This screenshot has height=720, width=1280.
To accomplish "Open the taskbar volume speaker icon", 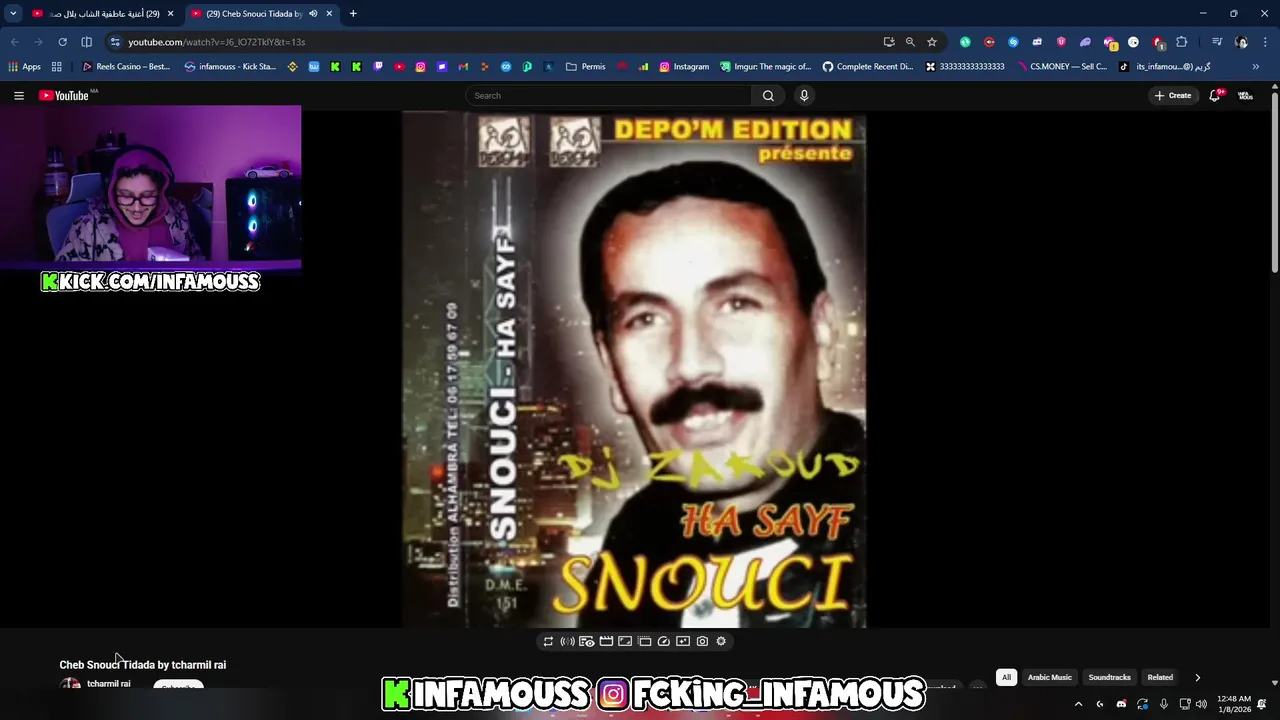I will [x=1201, y=704].
